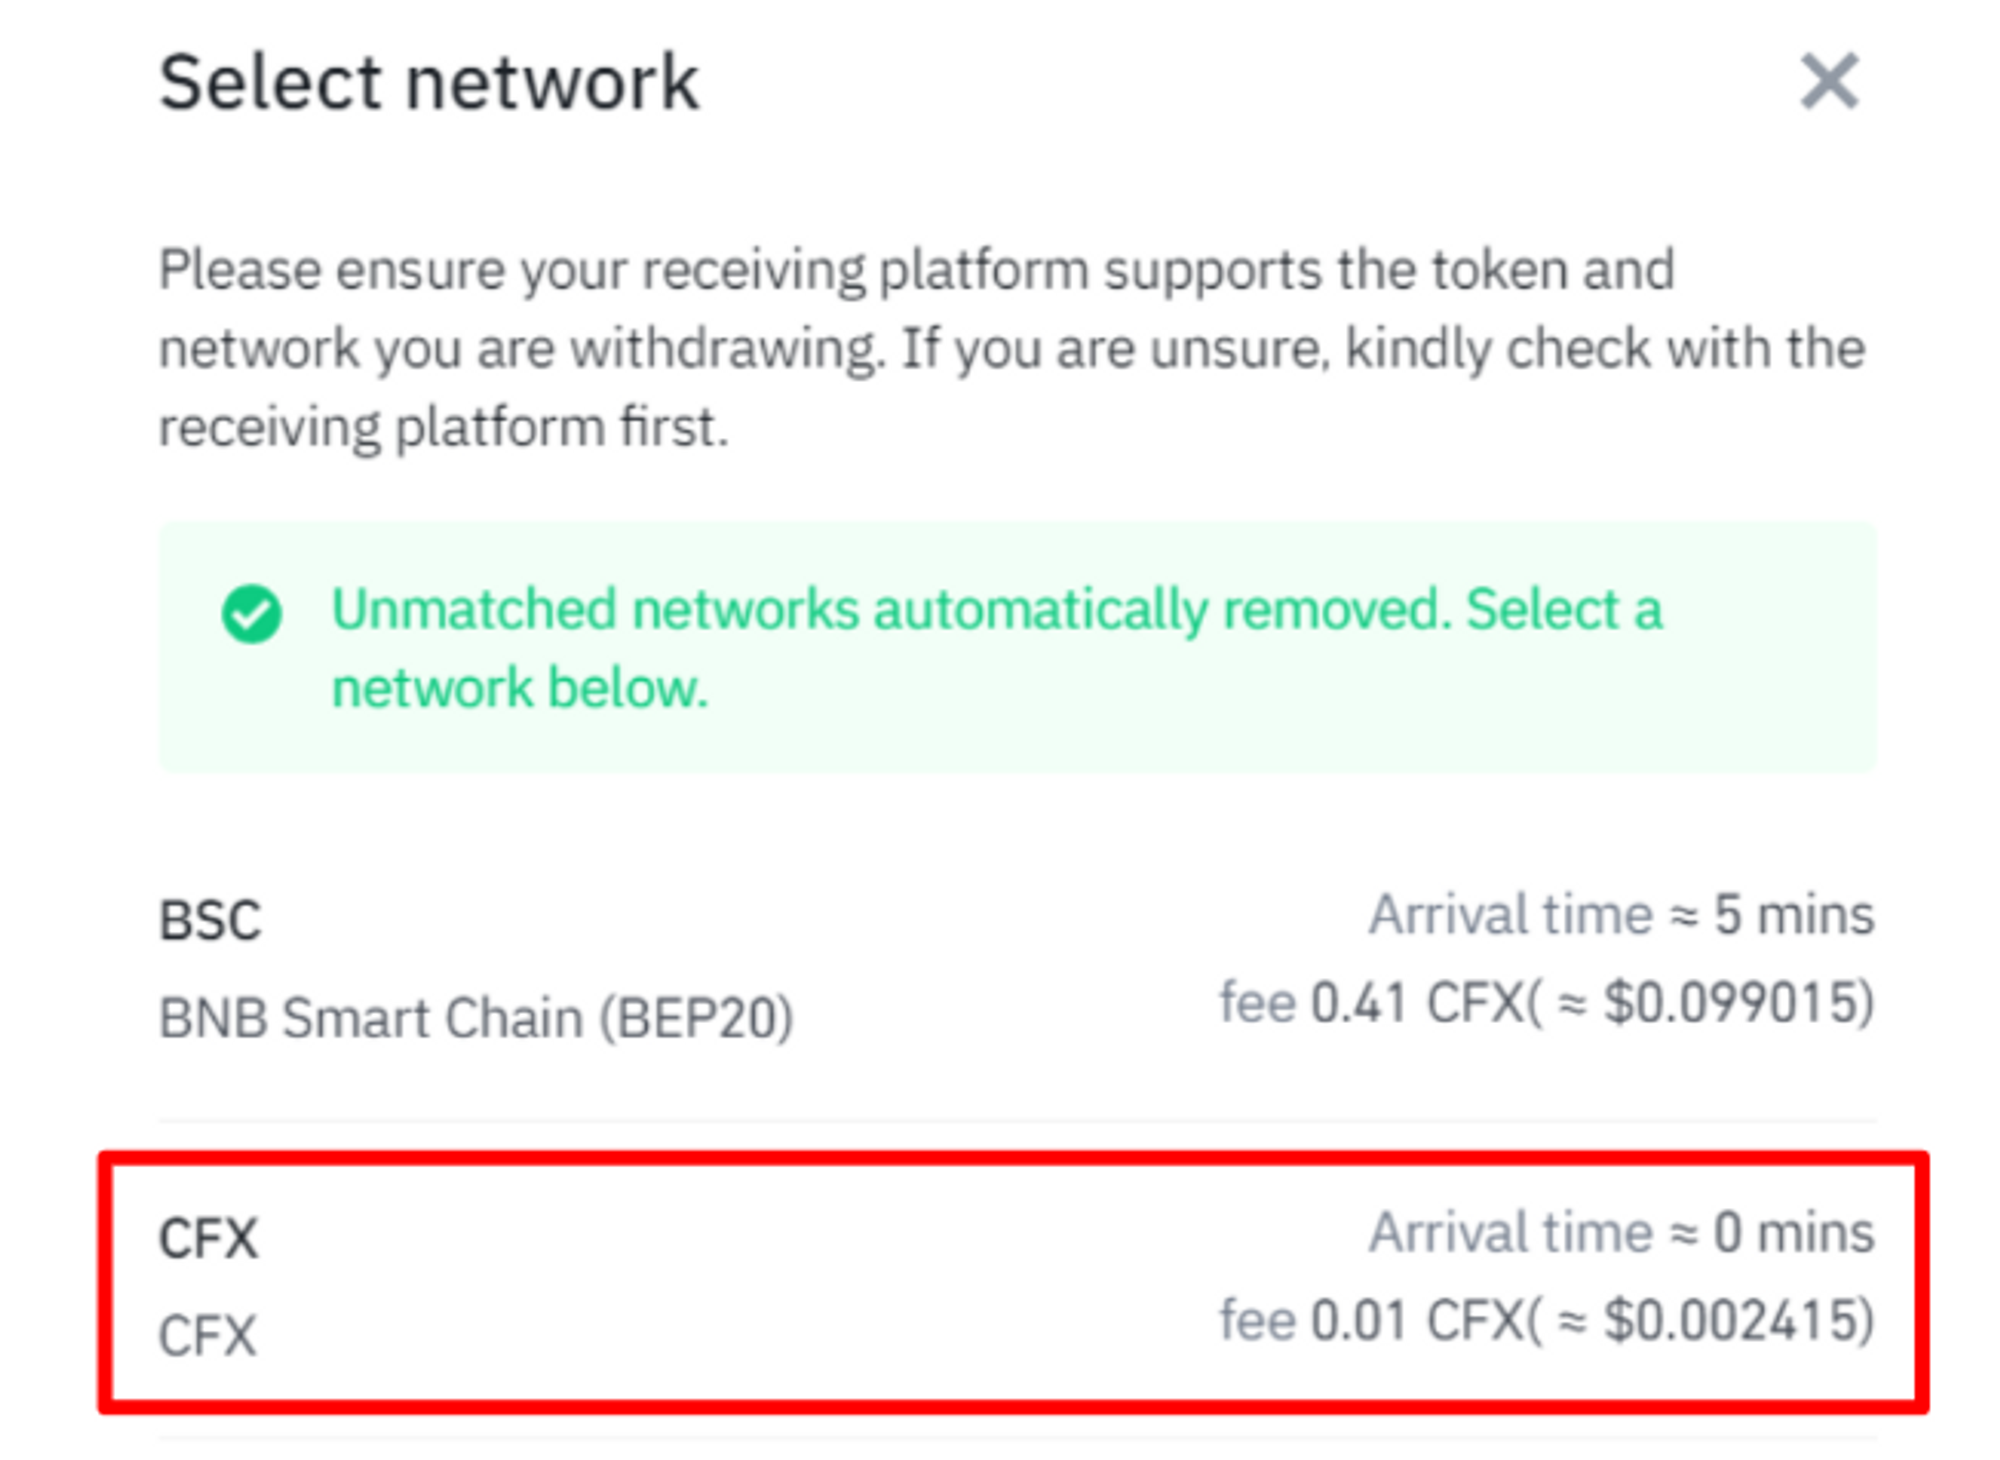Click the bold CFX network name
This screenshot has height=1460, width=2000.
point(208,1238)
